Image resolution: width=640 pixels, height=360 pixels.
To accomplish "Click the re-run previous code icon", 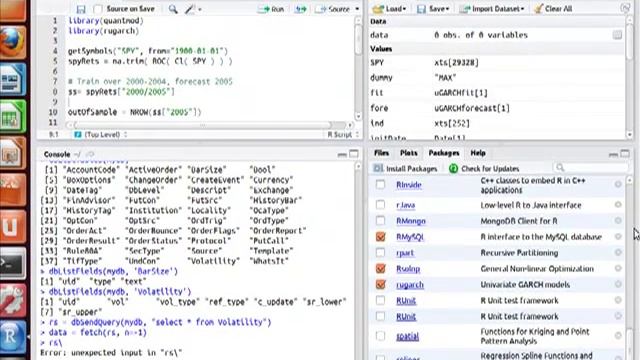I will pos(300,9).
